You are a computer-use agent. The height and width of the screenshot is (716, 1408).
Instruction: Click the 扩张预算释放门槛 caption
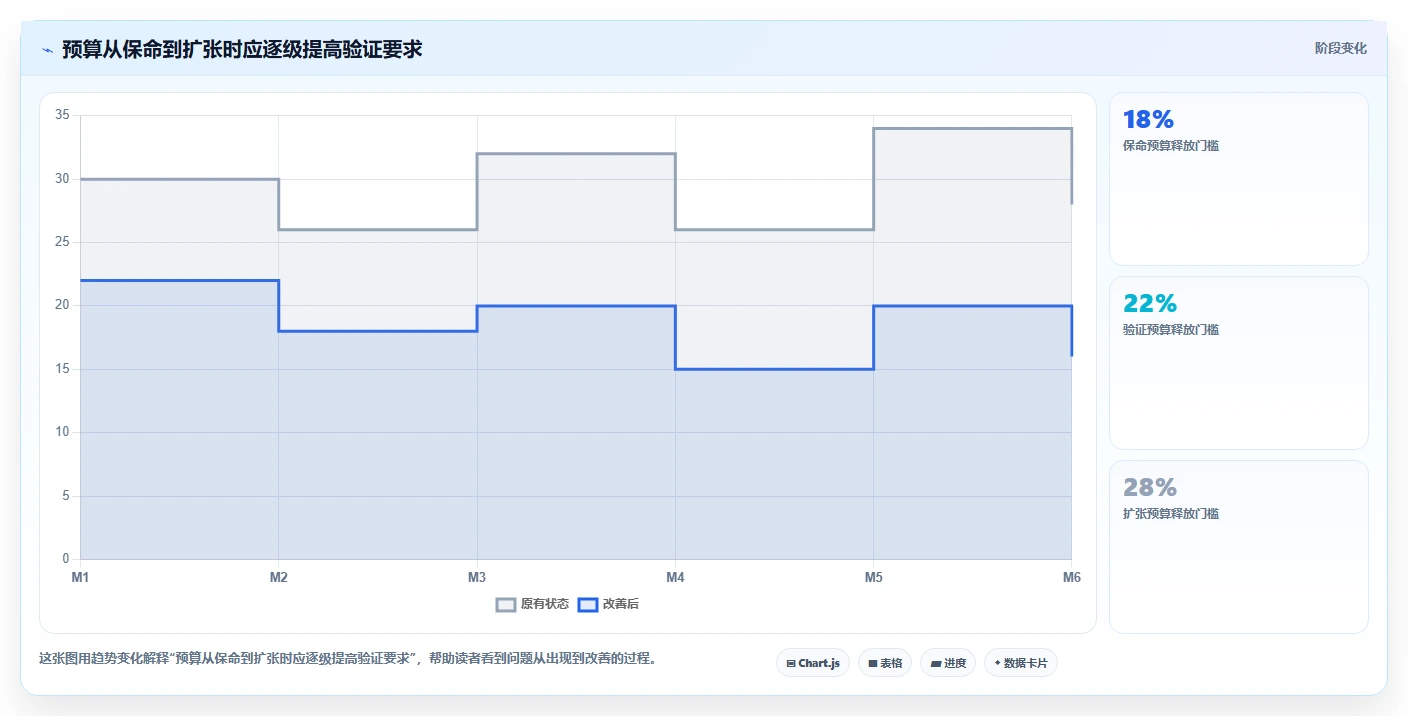pyautogui.click(x=1171, y=514)
